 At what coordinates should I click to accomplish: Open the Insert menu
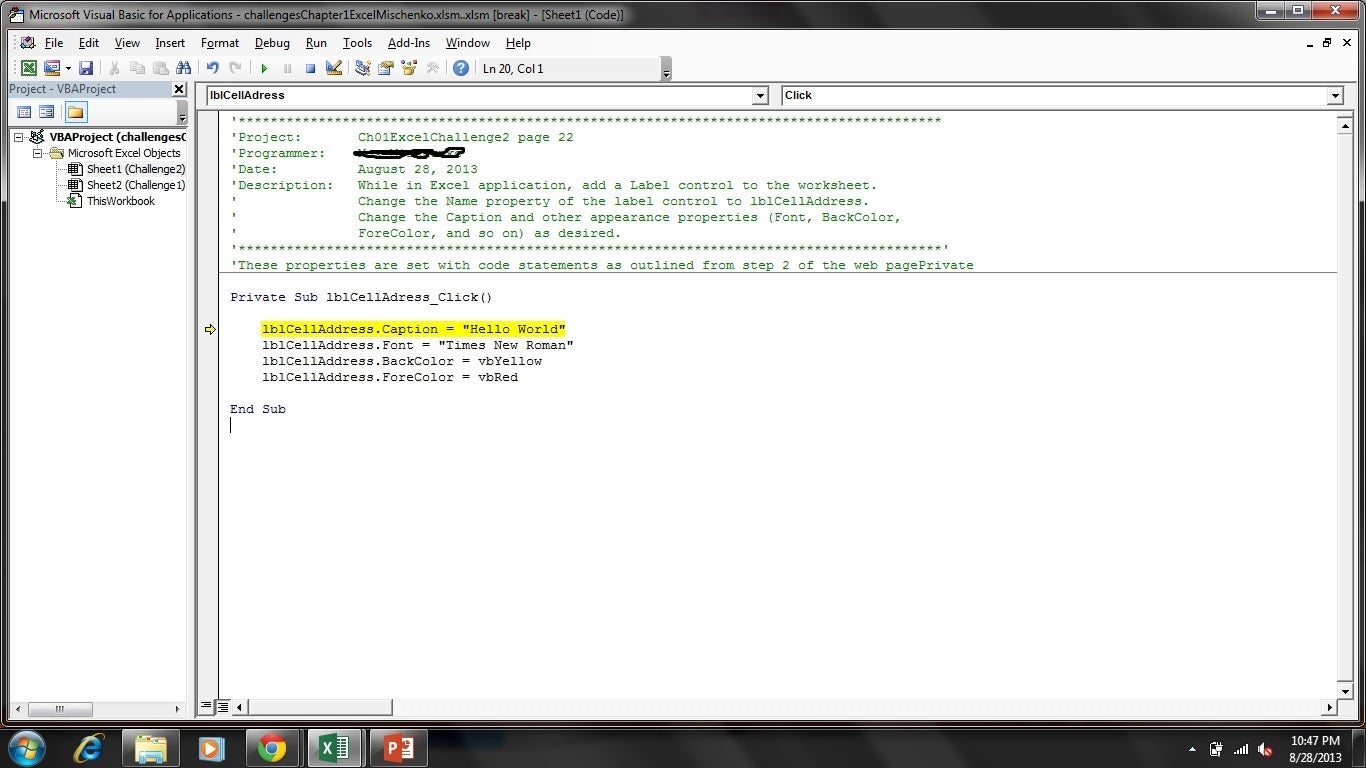pos(170,43)
